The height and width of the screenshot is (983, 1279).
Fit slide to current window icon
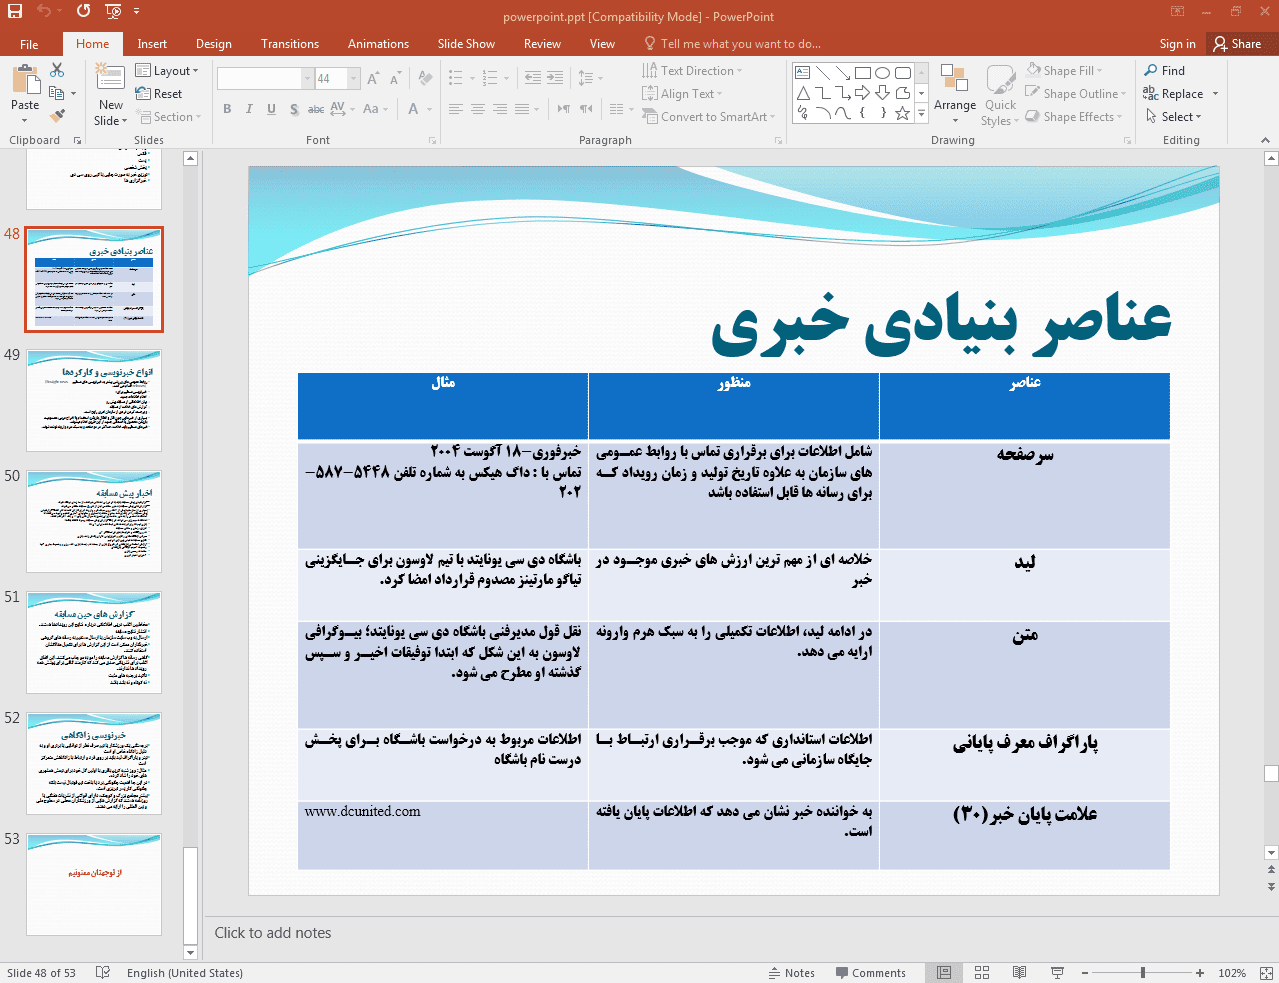point(1266,972)
